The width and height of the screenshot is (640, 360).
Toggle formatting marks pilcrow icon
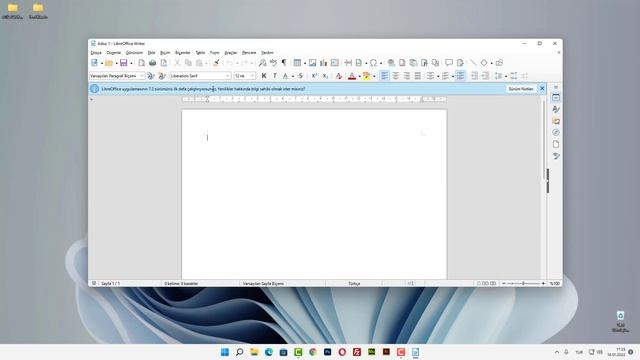click(x=284, y=63)
